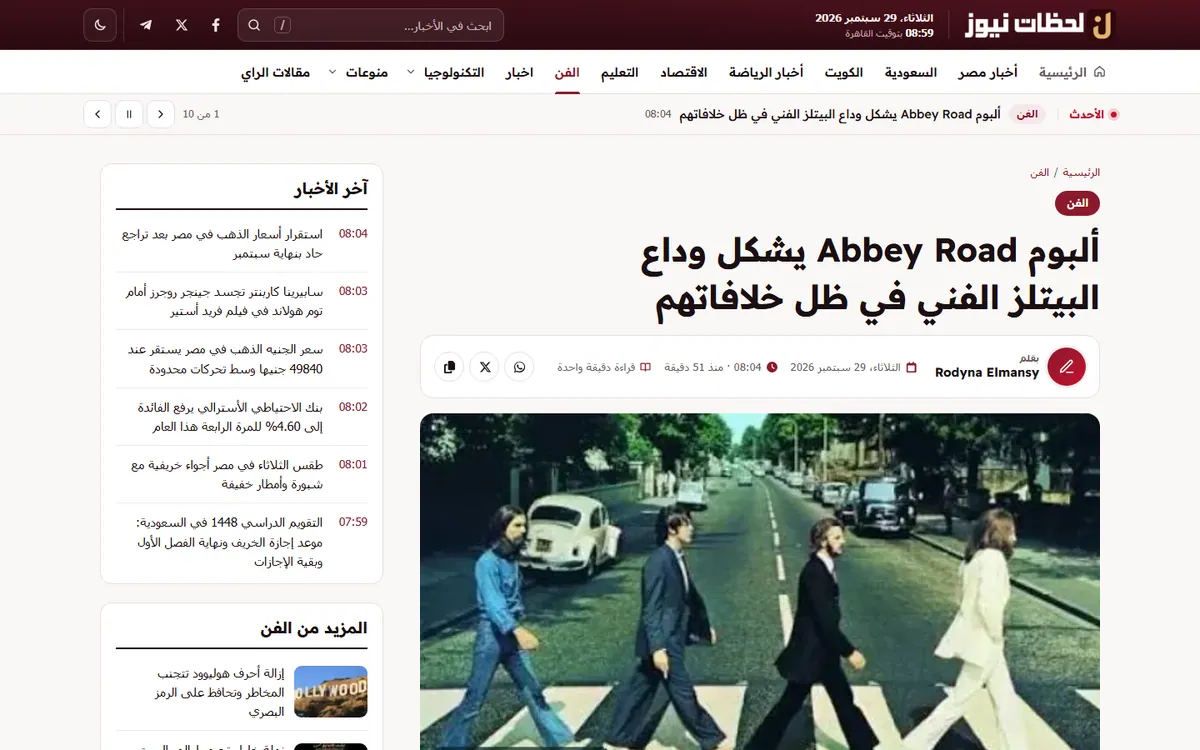Open Saudi academic calendar 1448 headline
This screenshot has width=1200, height=750.
coord(229,542)
